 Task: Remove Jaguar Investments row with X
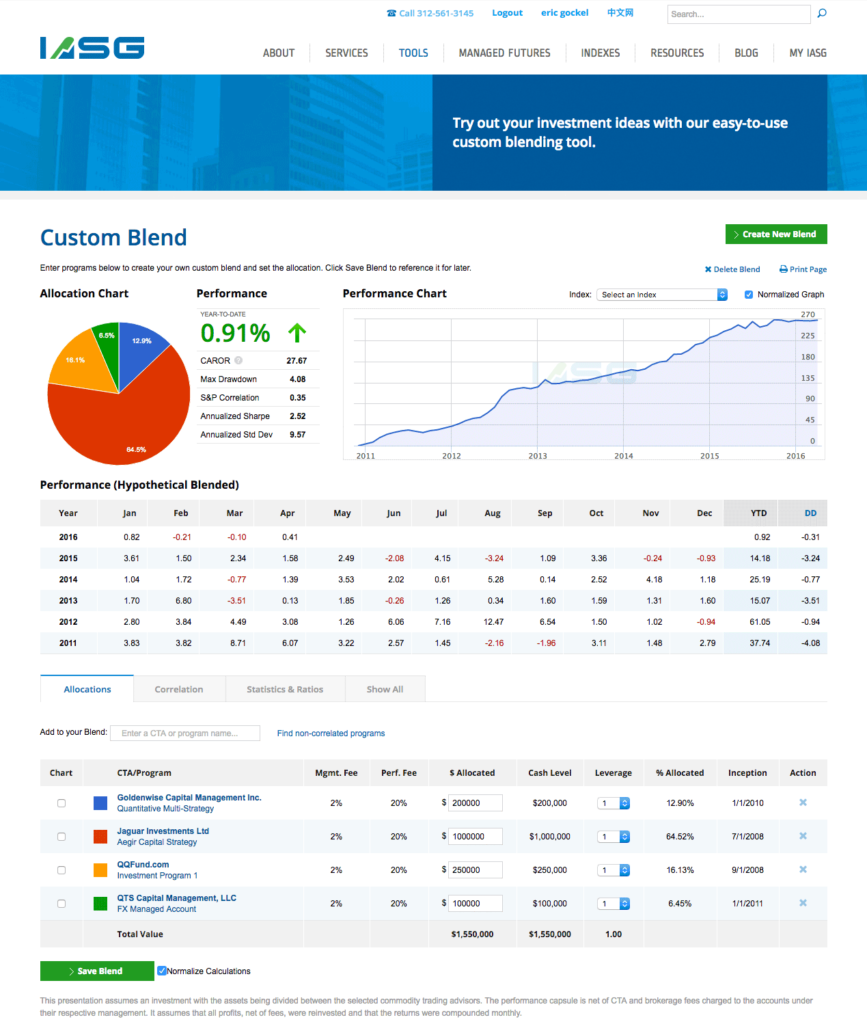click(803, 836)
